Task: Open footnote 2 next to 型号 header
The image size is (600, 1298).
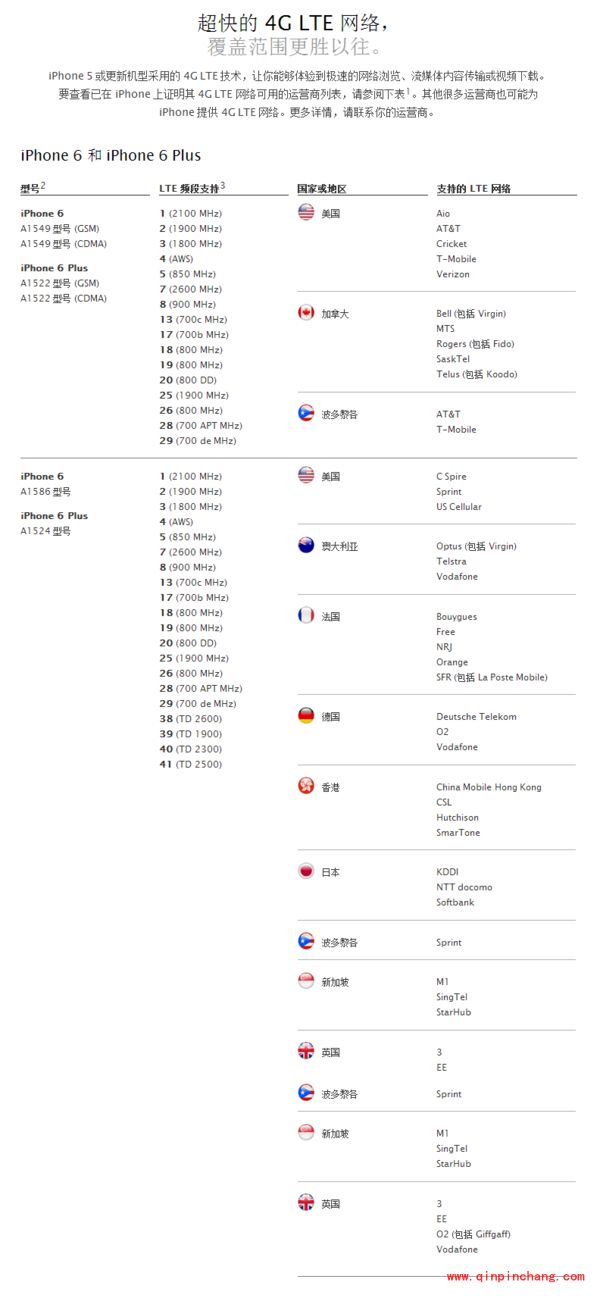Action: coord(44,185)
